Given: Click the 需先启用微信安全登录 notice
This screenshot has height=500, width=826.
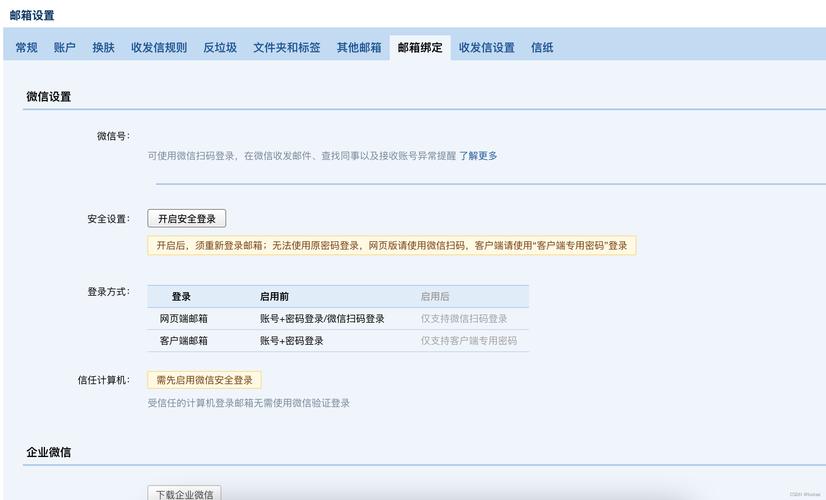Looking at the screenshot, I should [204, 380].
